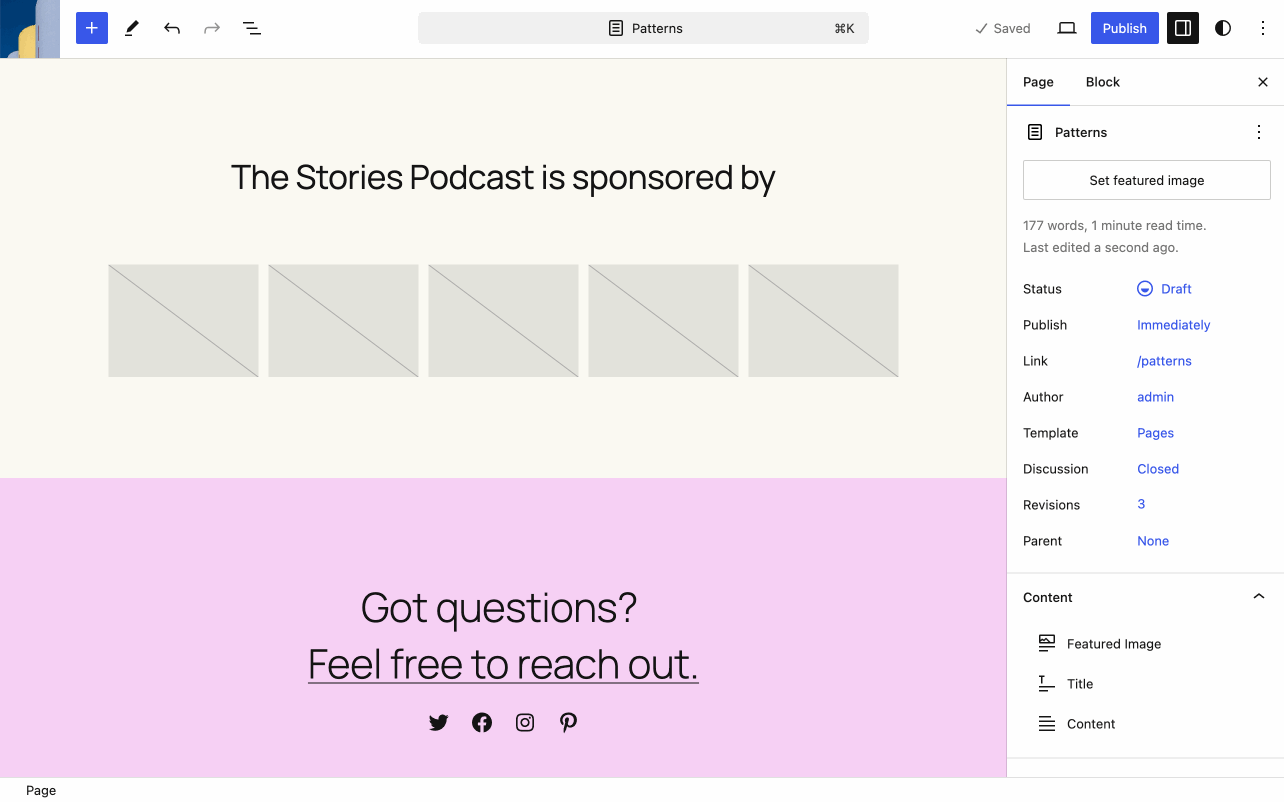
Task: Open the Document Overview list view
Action: 252,28
